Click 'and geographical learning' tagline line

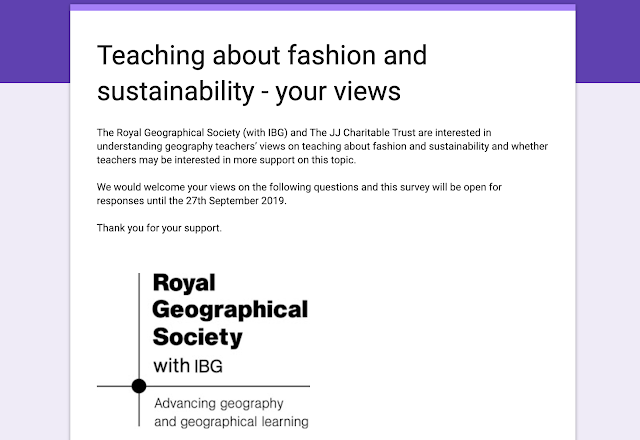[231, 422]
